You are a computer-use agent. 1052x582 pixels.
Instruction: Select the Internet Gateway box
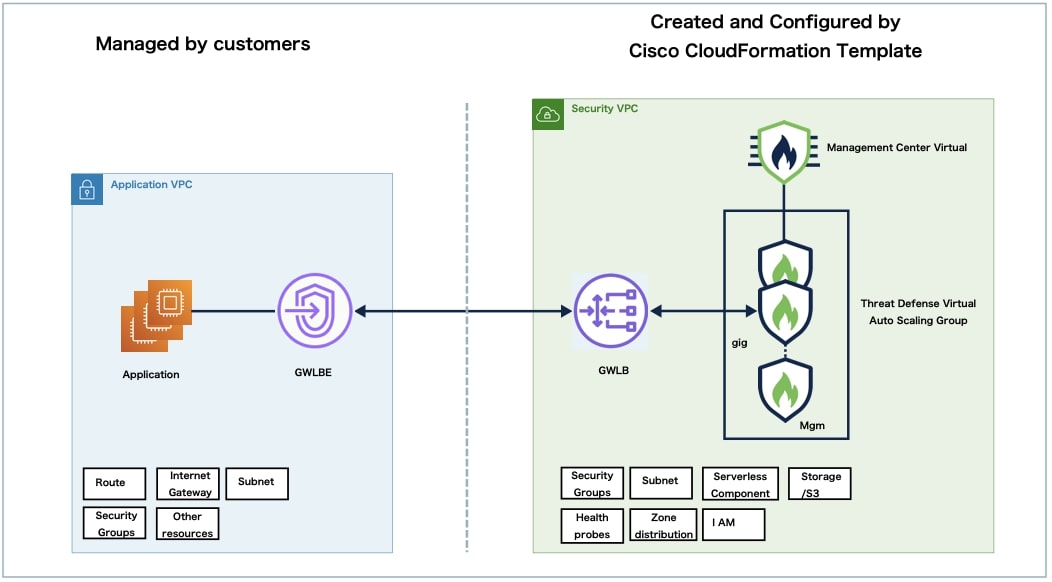click(x=188, y=484)
